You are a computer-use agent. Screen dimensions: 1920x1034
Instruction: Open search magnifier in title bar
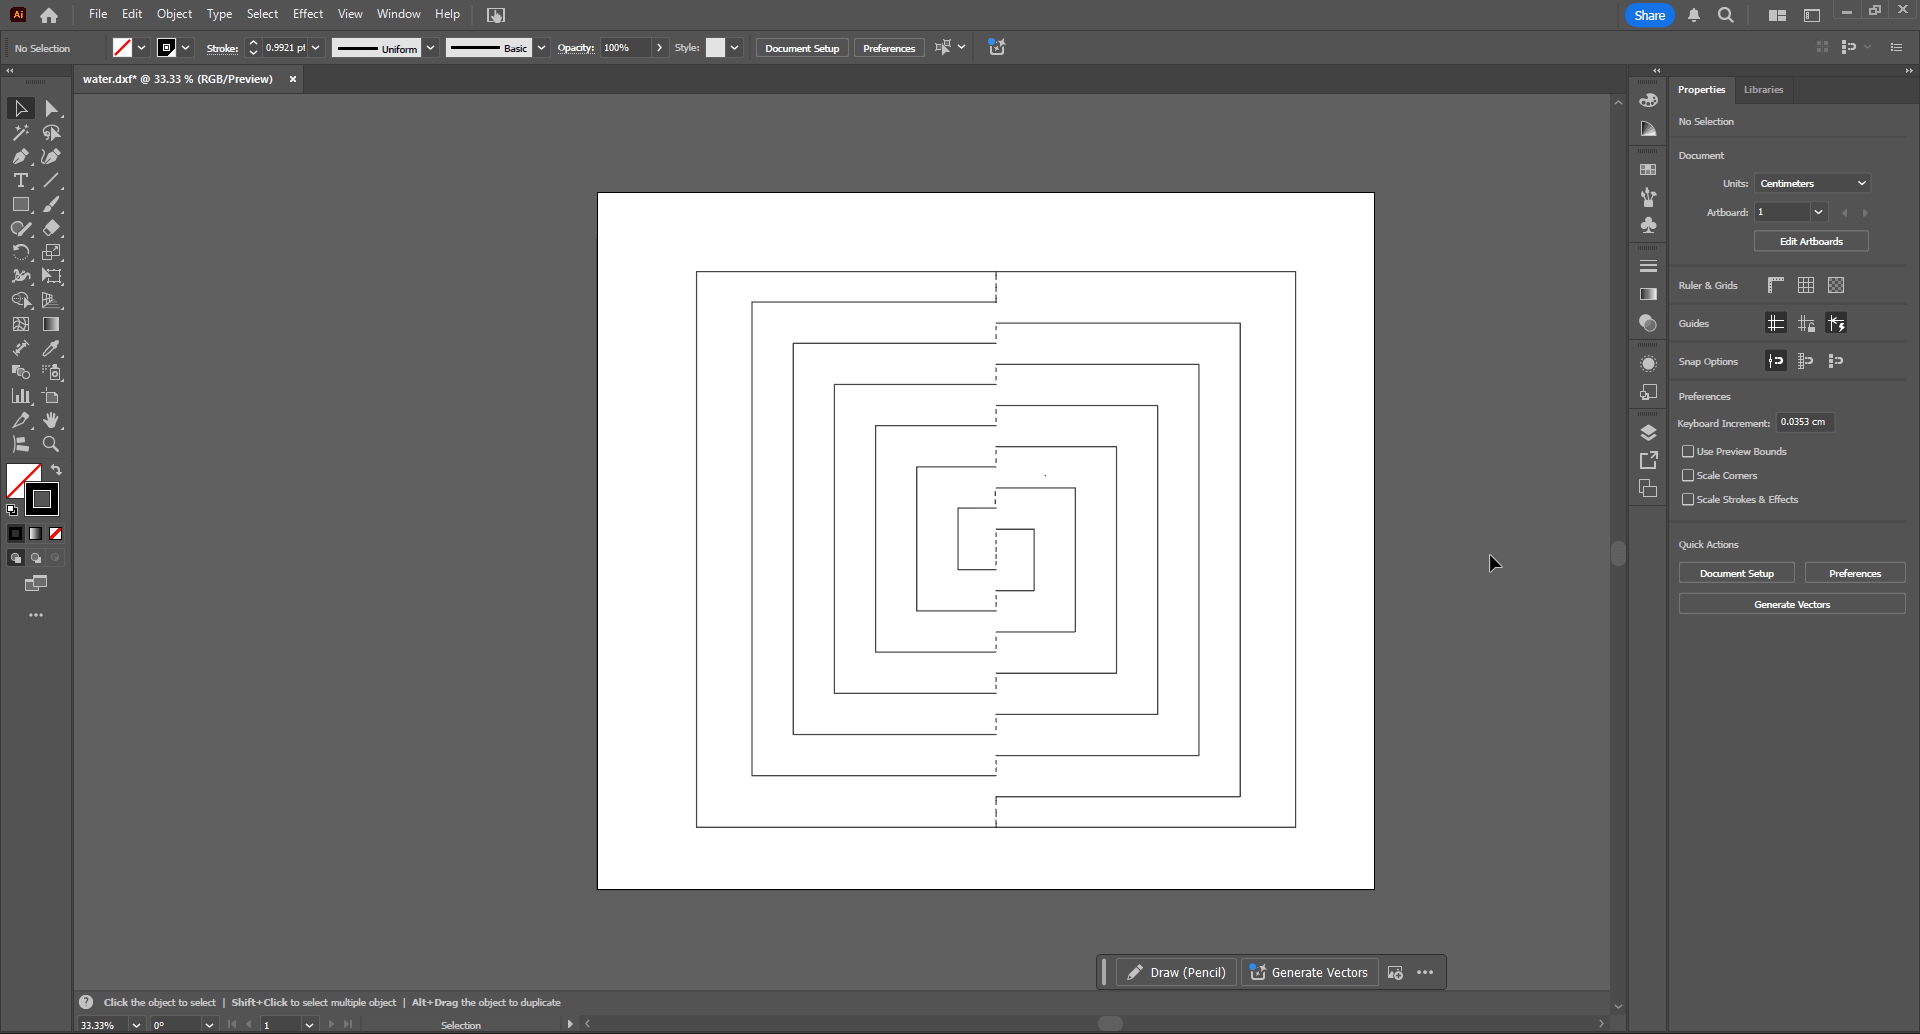(1726, 15)
